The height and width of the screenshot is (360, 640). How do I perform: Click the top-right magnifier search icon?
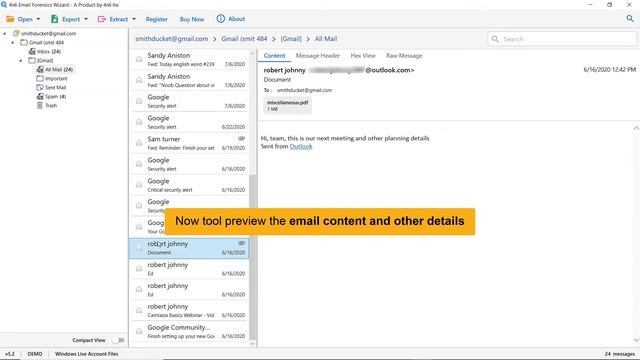pos(630,18)
